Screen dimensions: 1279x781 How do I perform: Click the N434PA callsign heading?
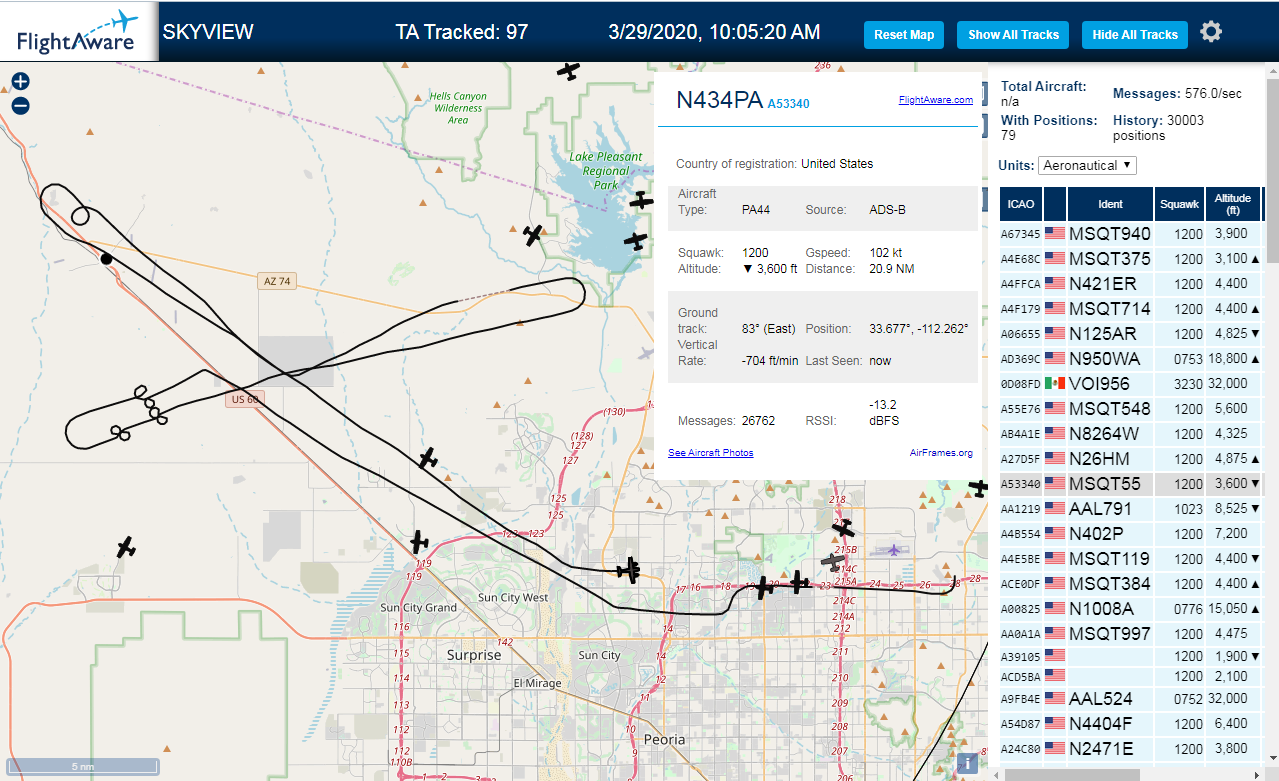pyautogui.click(x=719, y=100)
